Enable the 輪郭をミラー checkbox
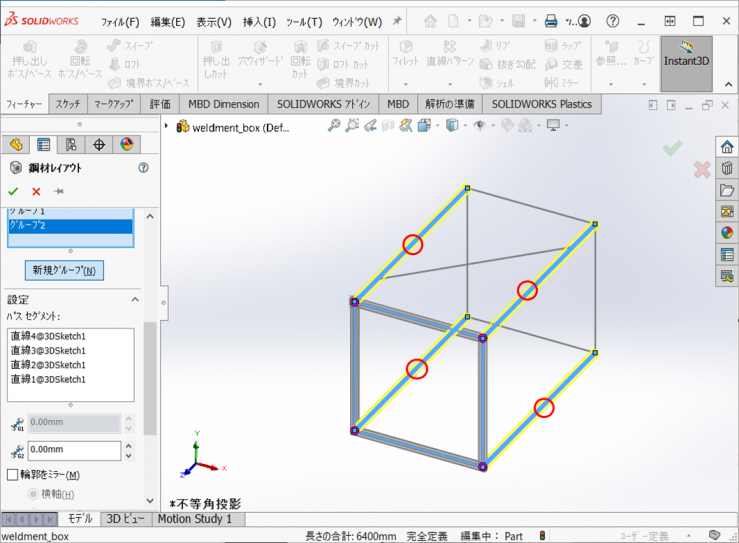 point(13,475)
